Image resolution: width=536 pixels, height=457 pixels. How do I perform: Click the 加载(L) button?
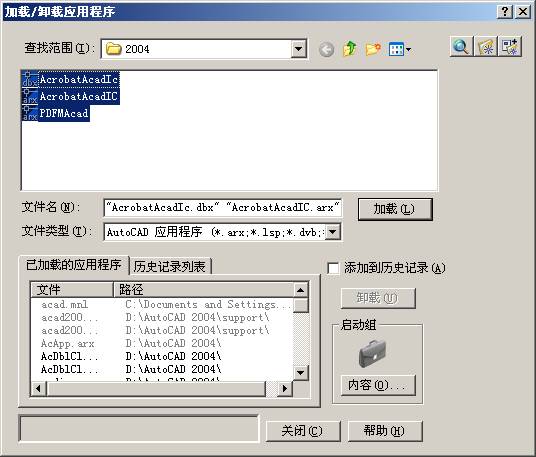395,209
